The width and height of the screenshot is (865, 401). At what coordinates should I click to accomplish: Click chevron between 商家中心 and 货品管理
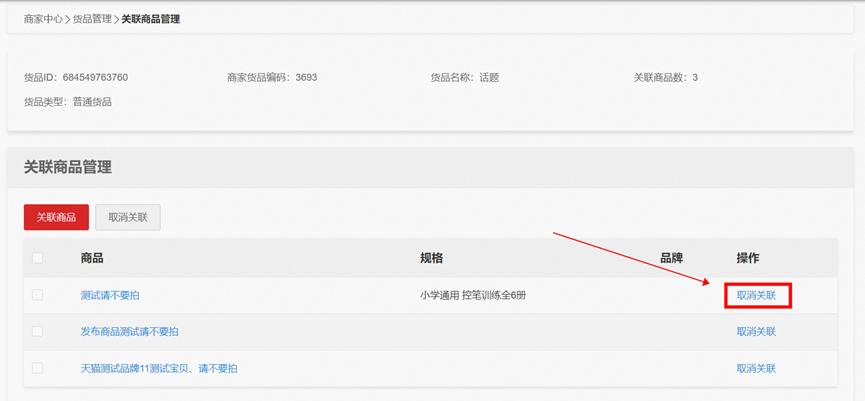(68, 20)
